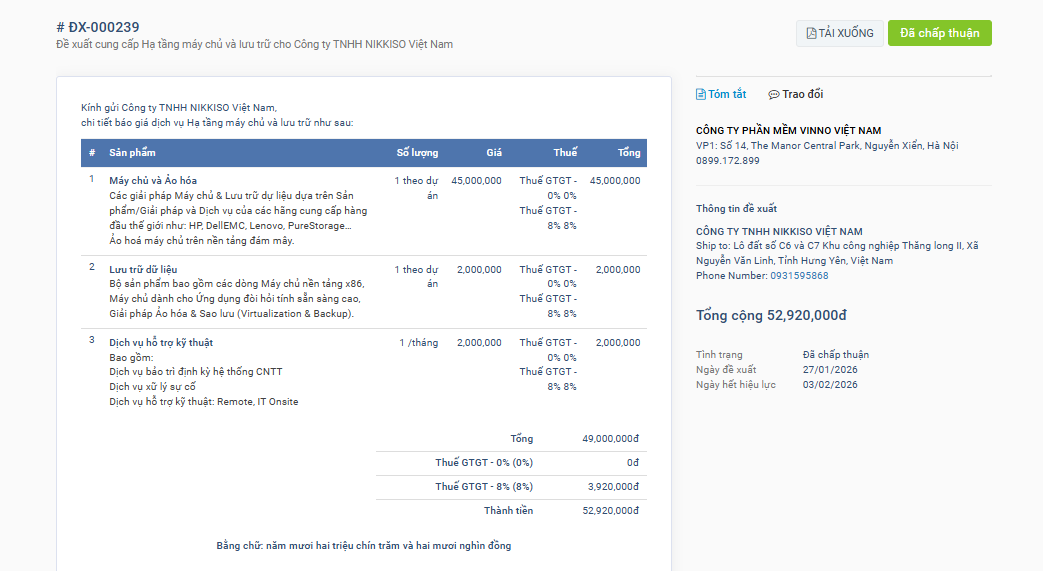Screen dimensions: 1043x571
Task: Click price cell 45,000,000 in Giá column
Action: click(476, 180)
